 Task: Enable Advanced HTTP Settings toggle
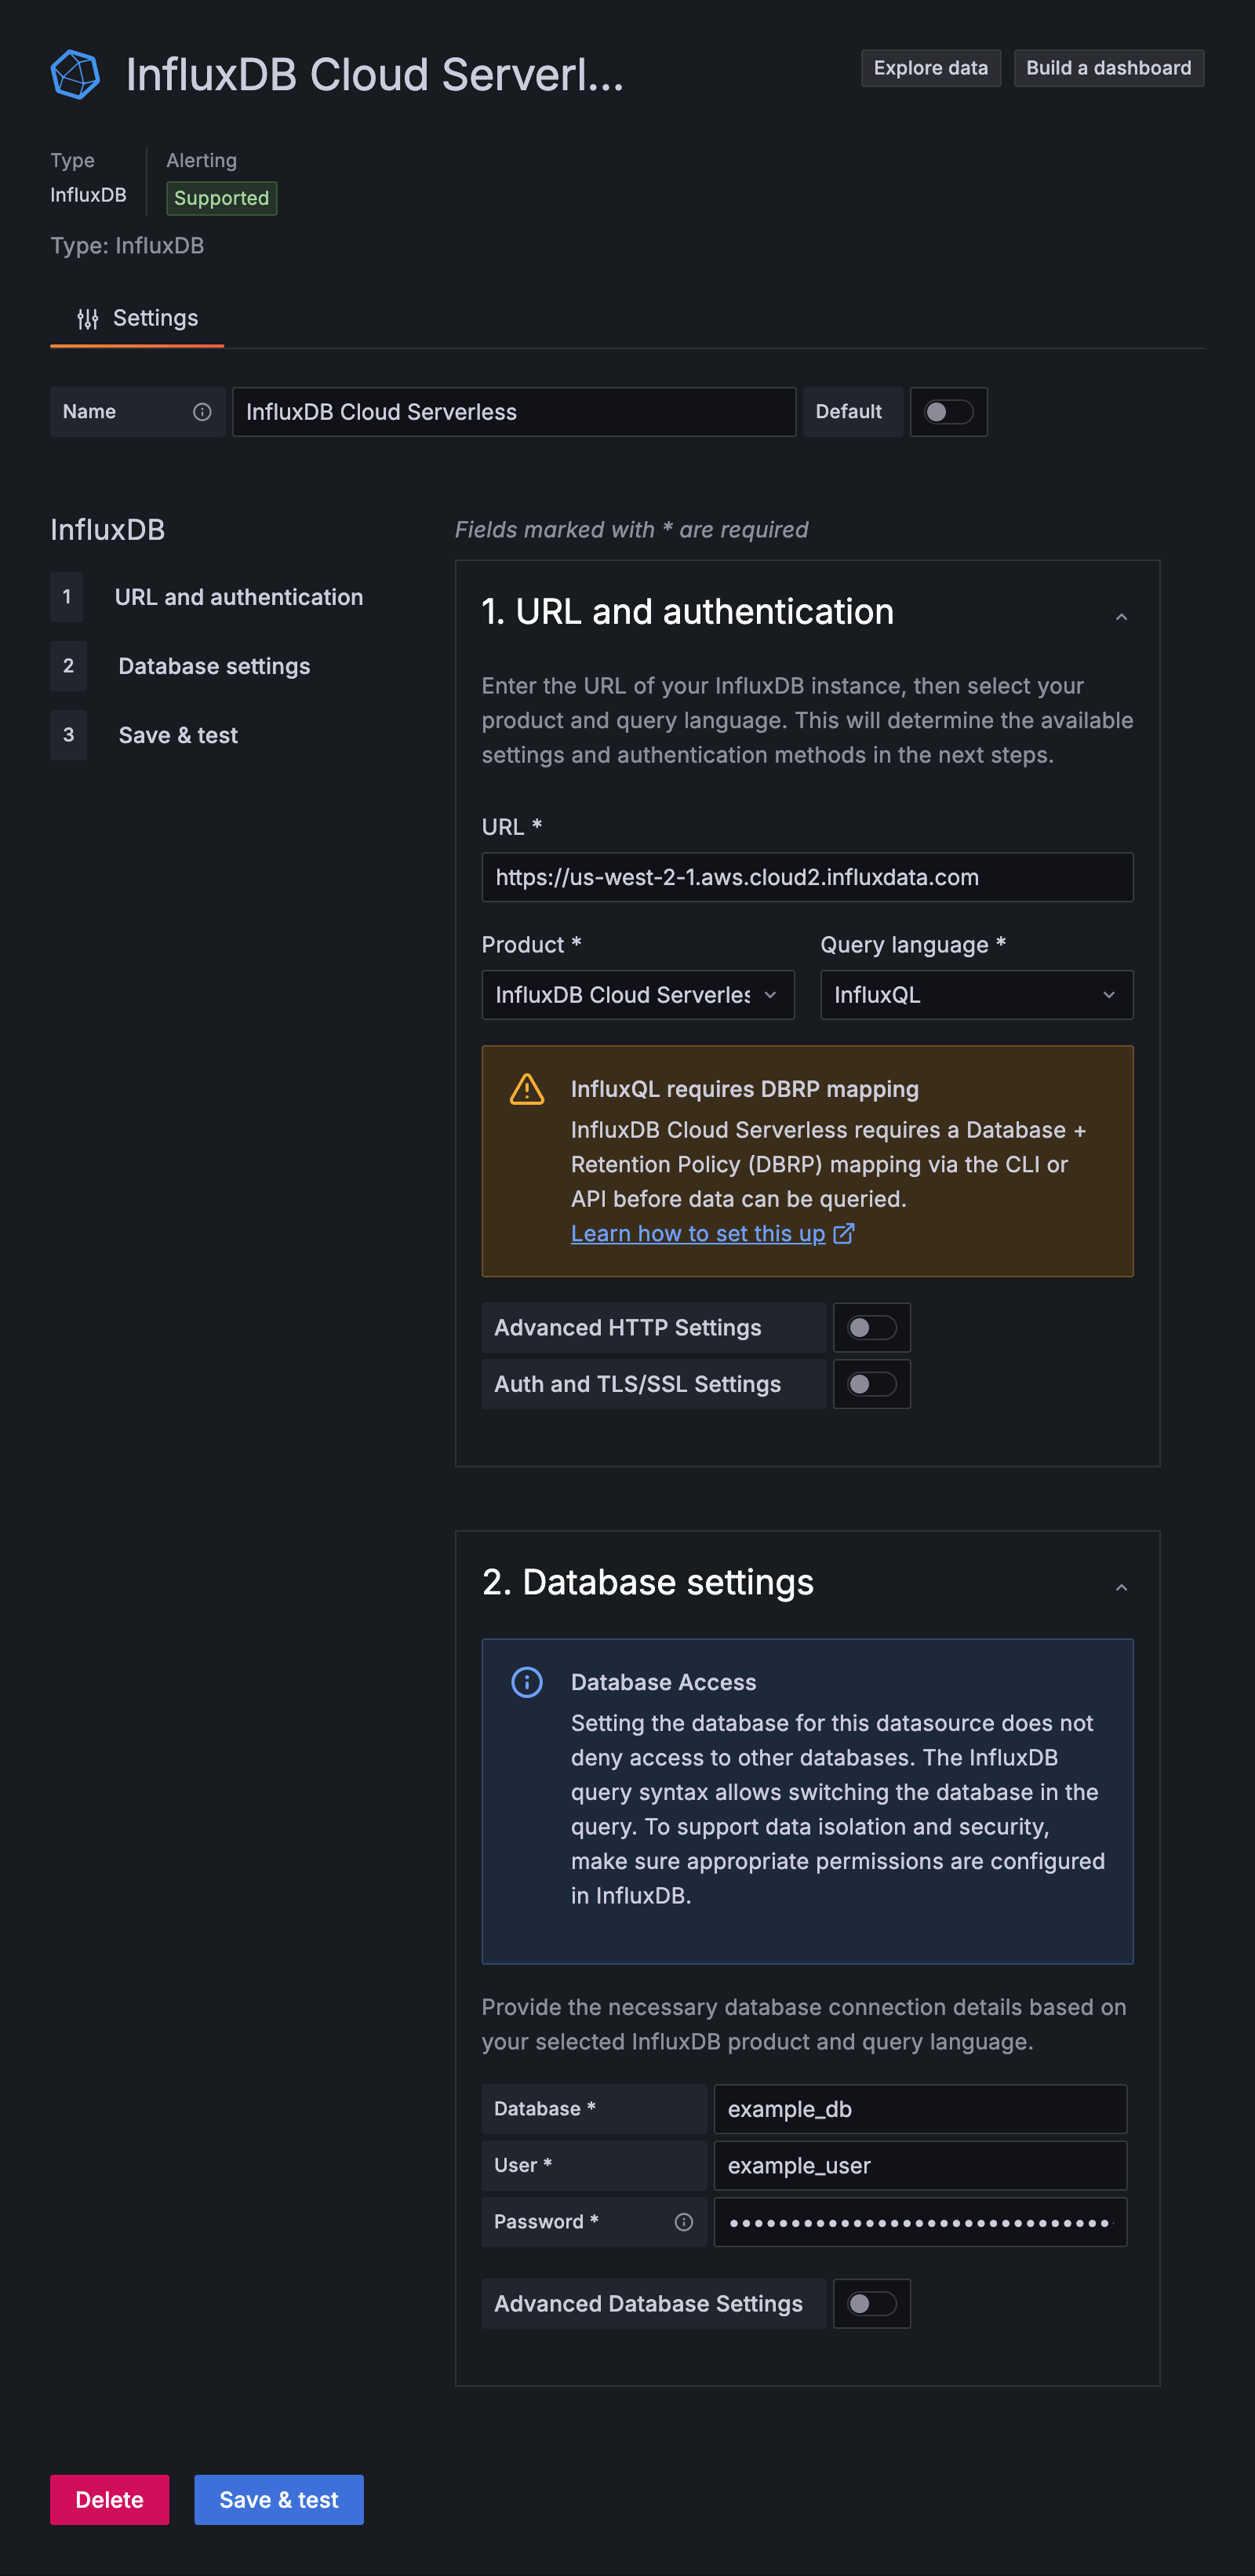(871, 1328)
